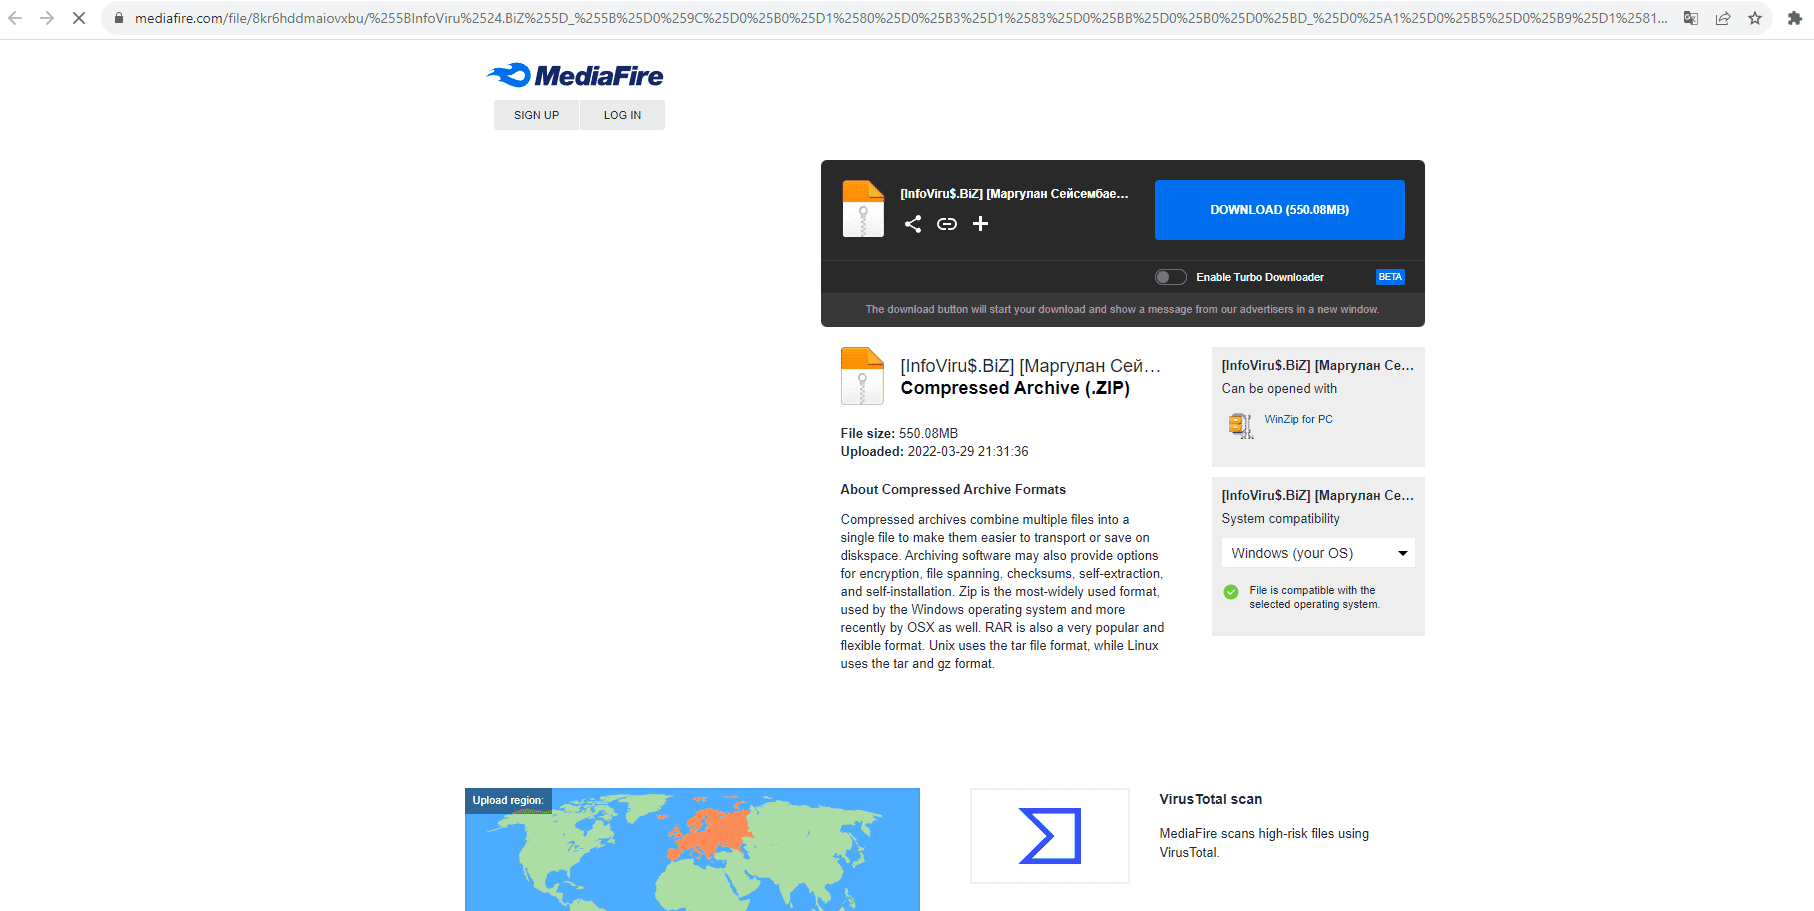Enable the Turbo Downloader toggle

pos(1171,277)
